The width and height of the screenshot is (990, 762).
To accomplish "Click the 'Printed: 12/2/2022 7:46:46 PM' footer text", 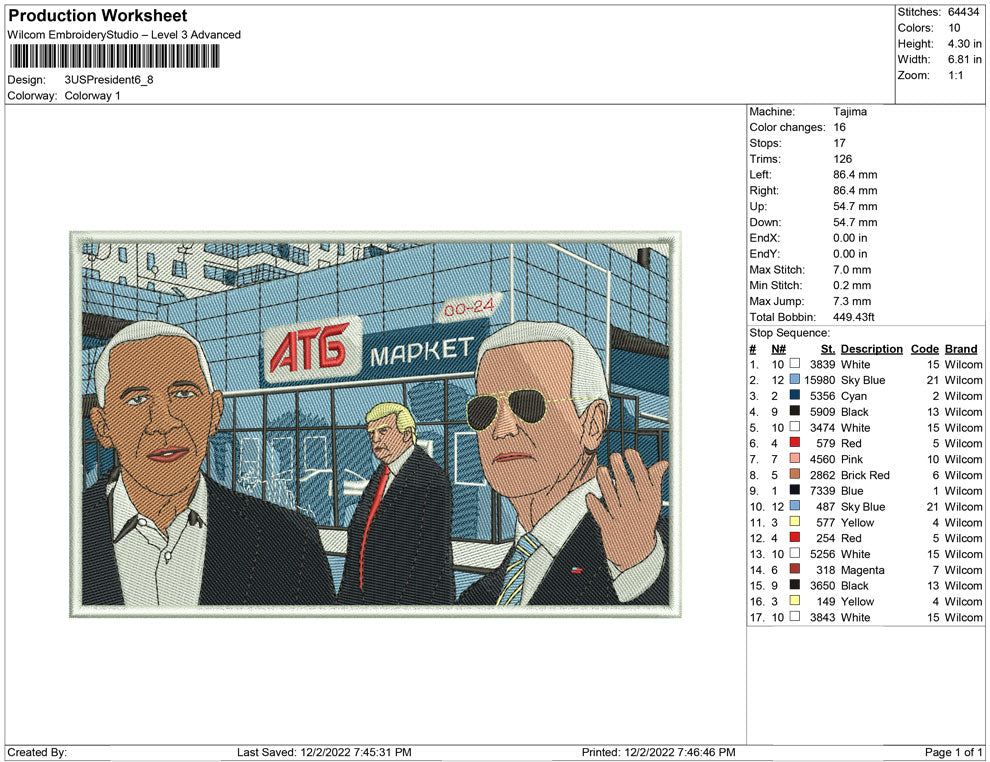I will pos(659,752).
